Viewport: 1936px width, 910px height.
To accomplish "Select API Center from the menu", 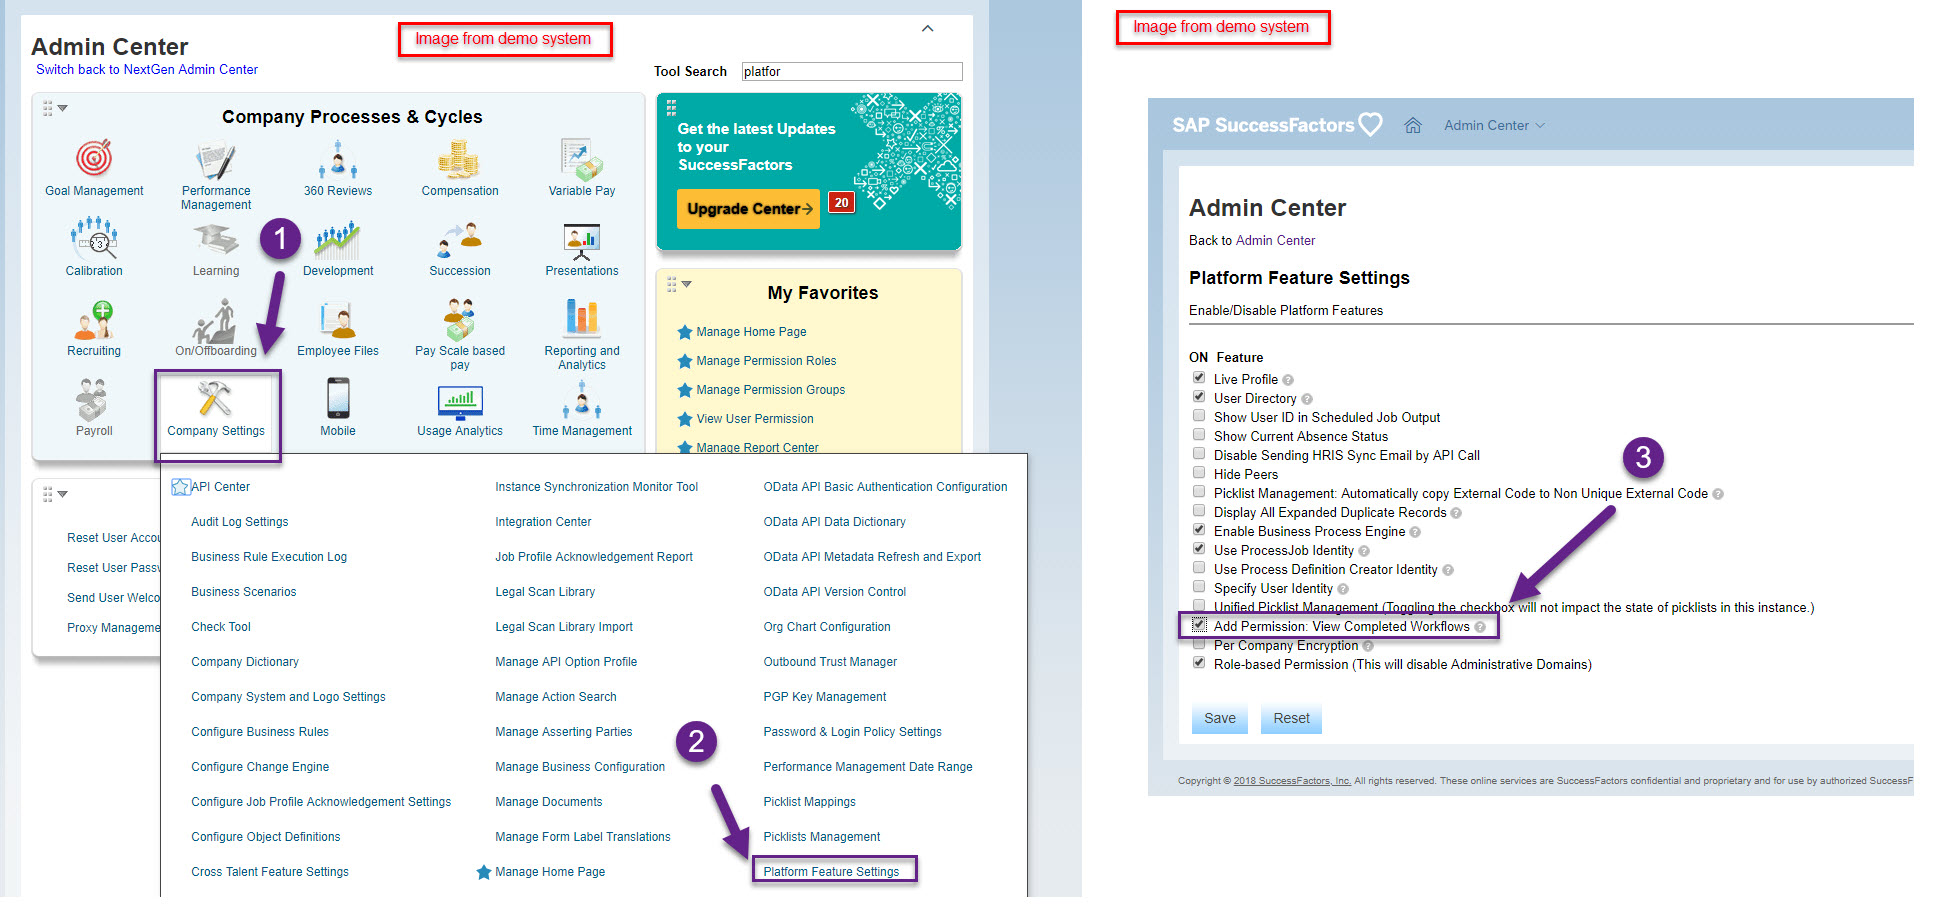I will pos(220,487).
